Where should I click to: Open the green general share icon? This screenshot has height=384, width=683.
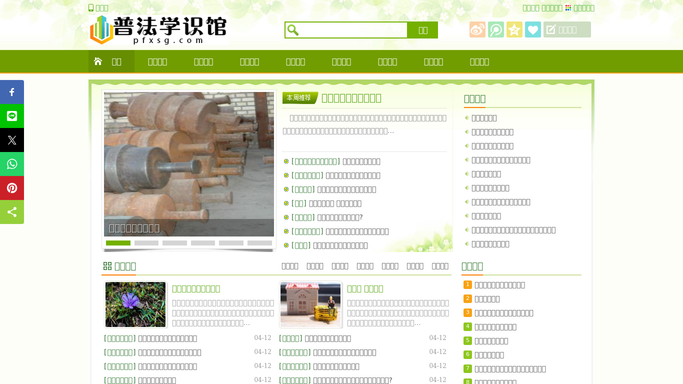pos(12,212)
